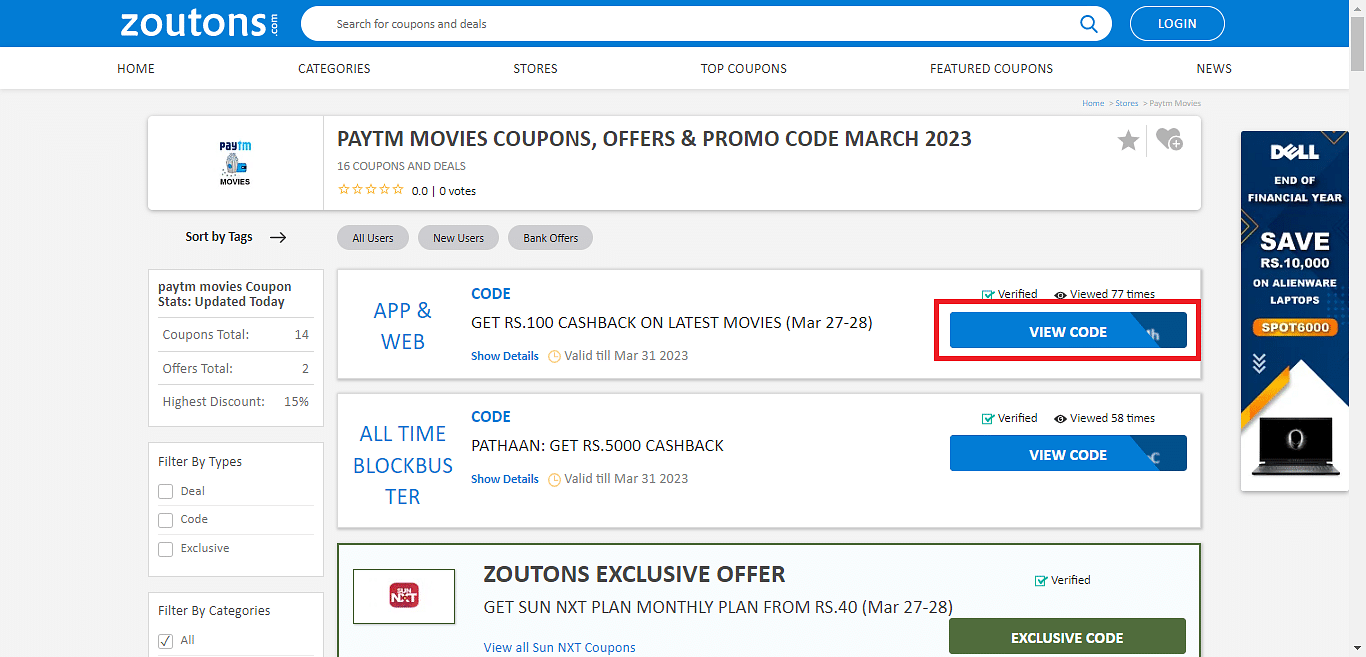Click the Zoutons logo

[x=199, y=23]
